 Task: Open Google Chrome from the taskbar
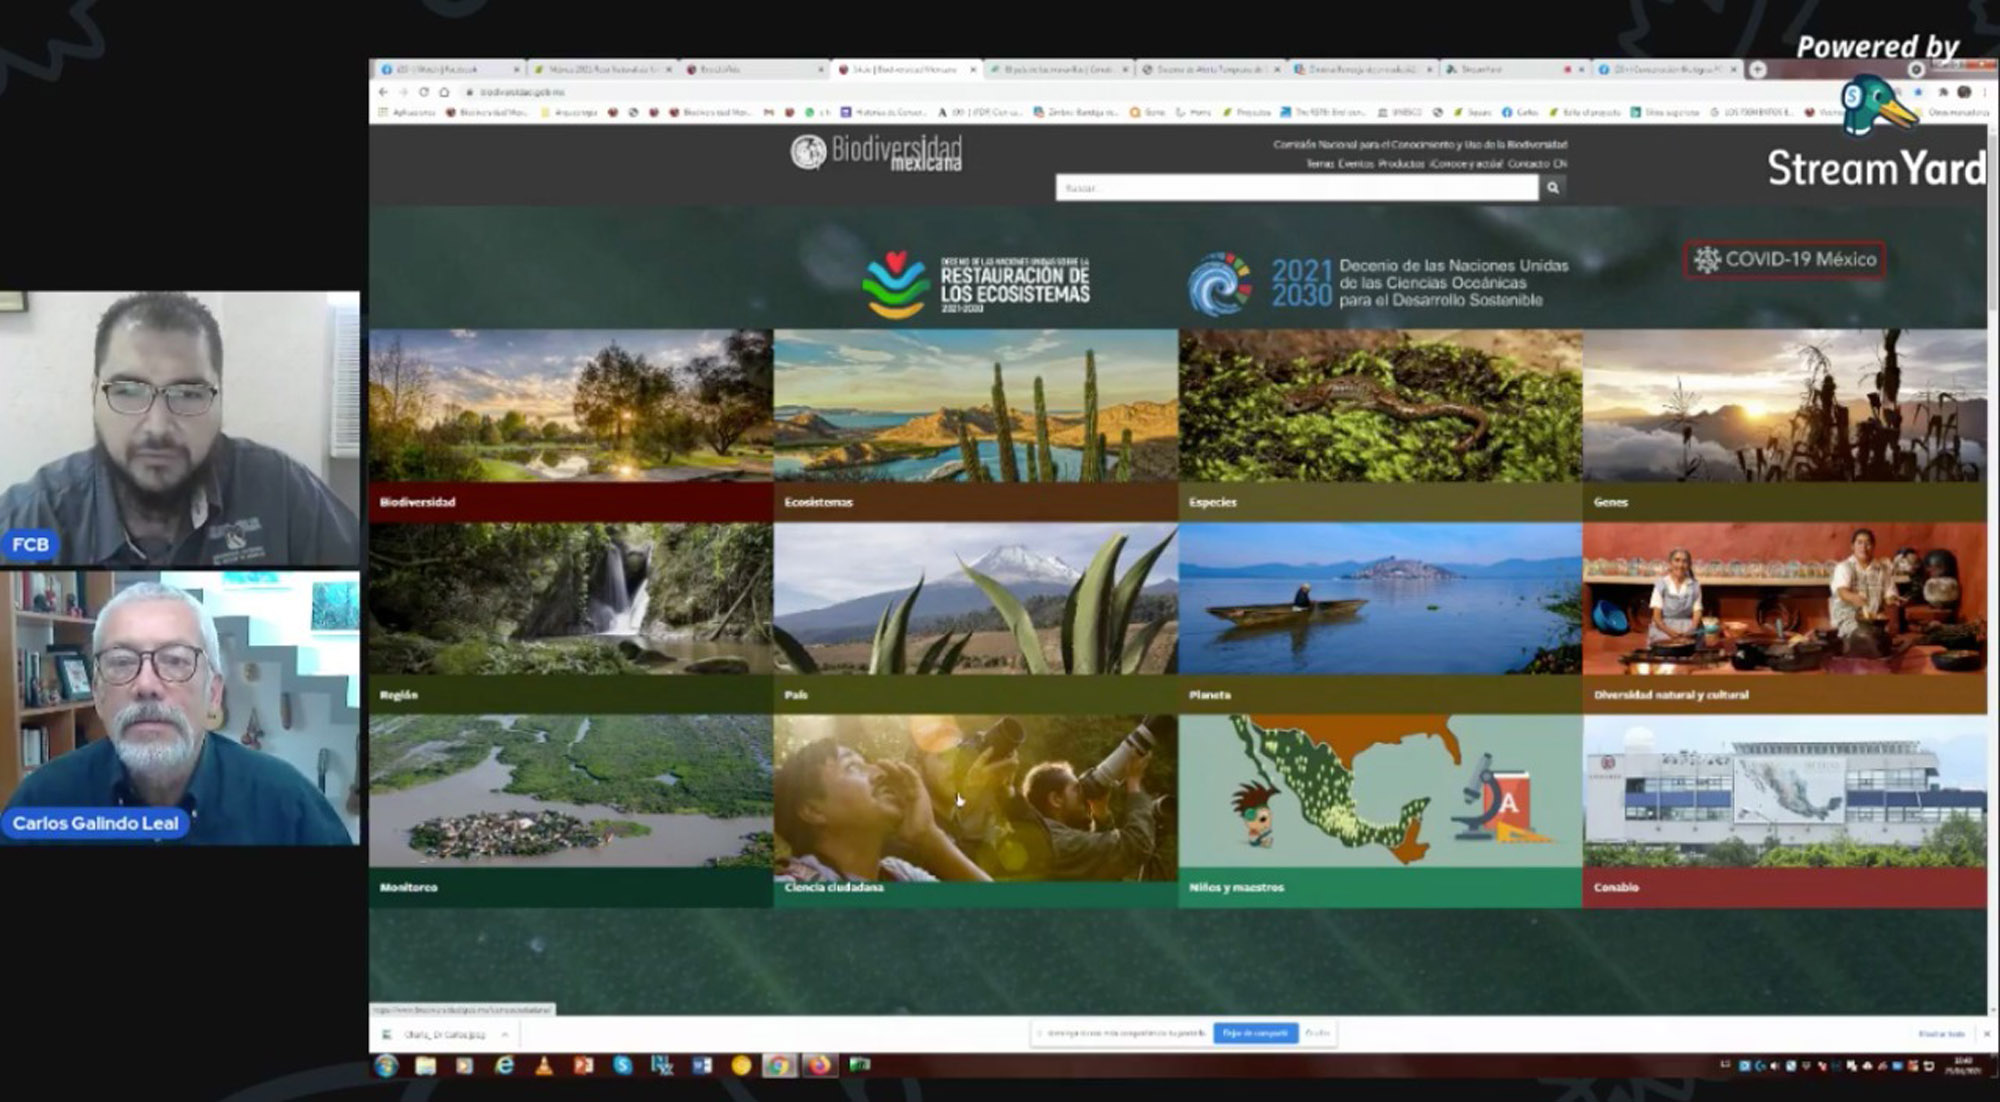tap(778, 1066)
